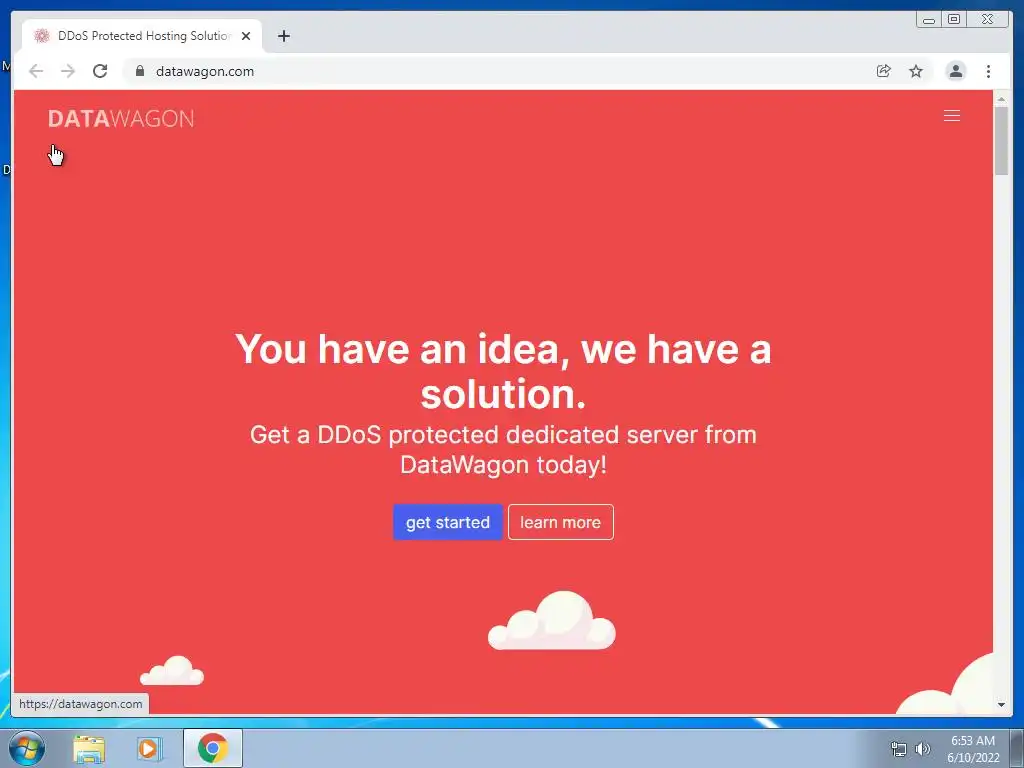This screenshot has height=768, width=1024.
Task: Click the "You have an idea" headline
Action: pyautogui.click(x=503, y=372)
